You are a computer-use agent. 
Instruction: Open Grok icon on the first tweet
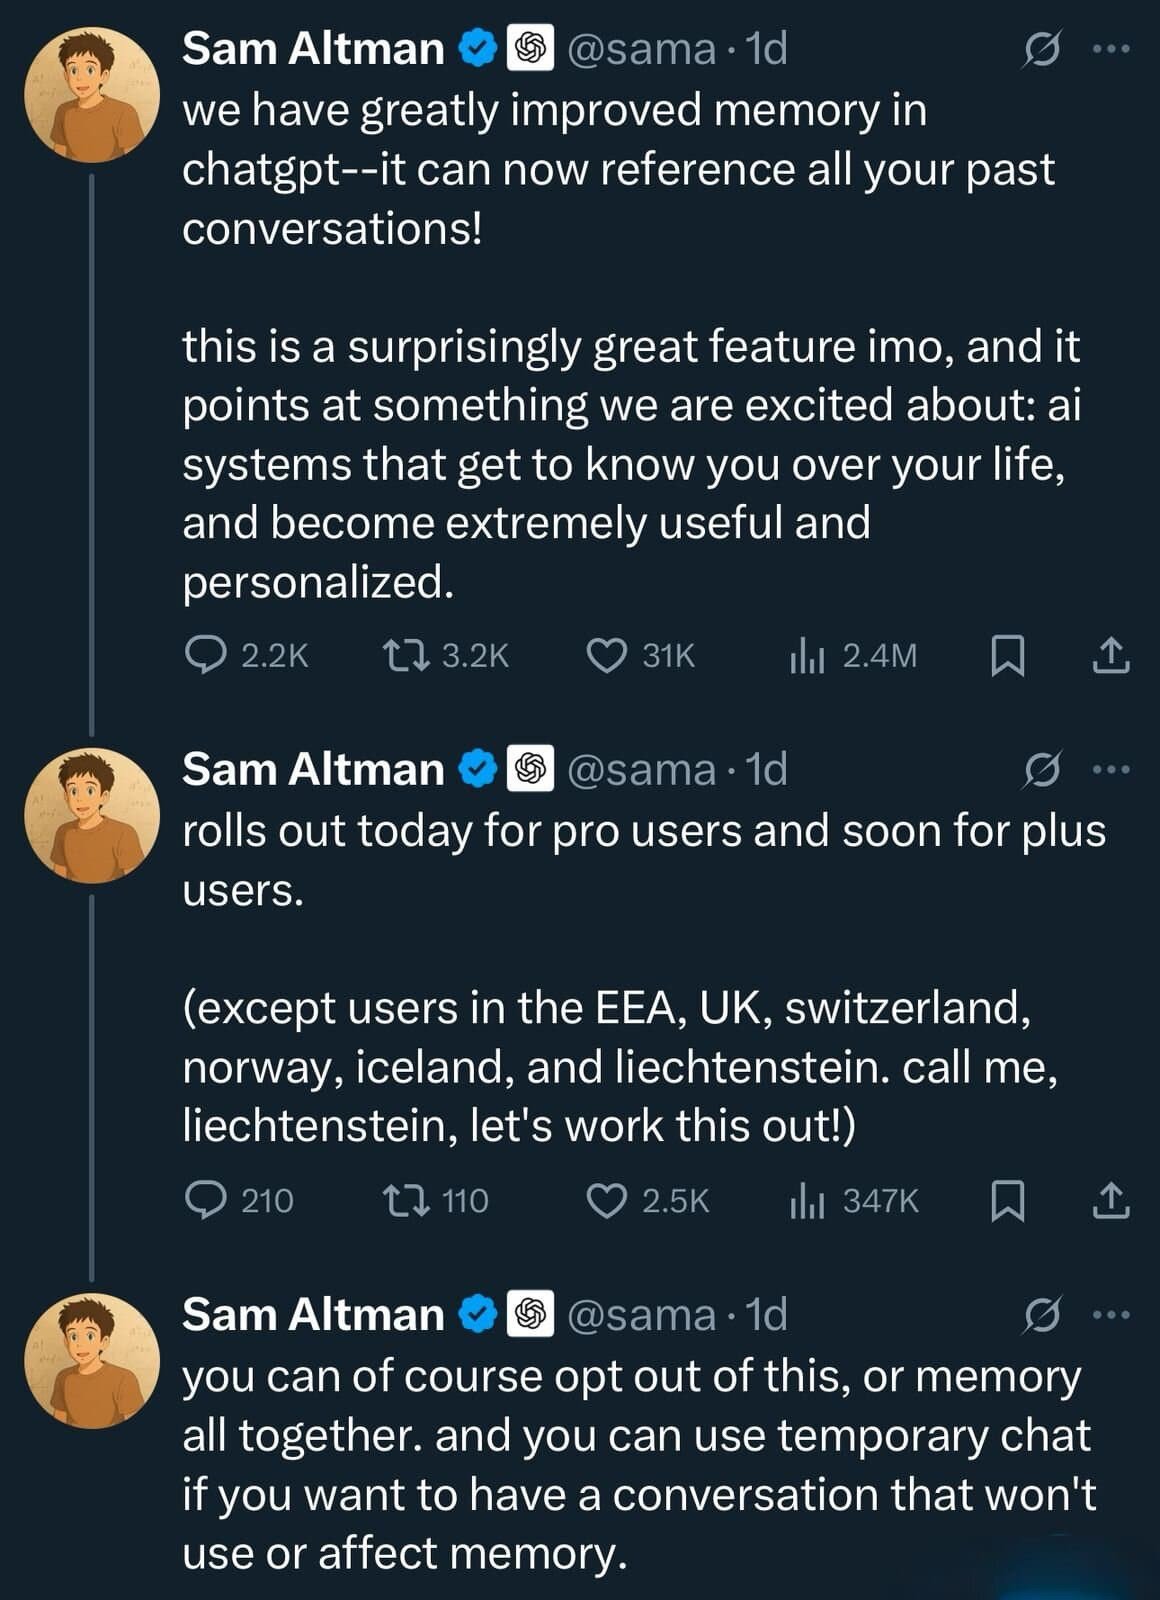coord(1041,49)
